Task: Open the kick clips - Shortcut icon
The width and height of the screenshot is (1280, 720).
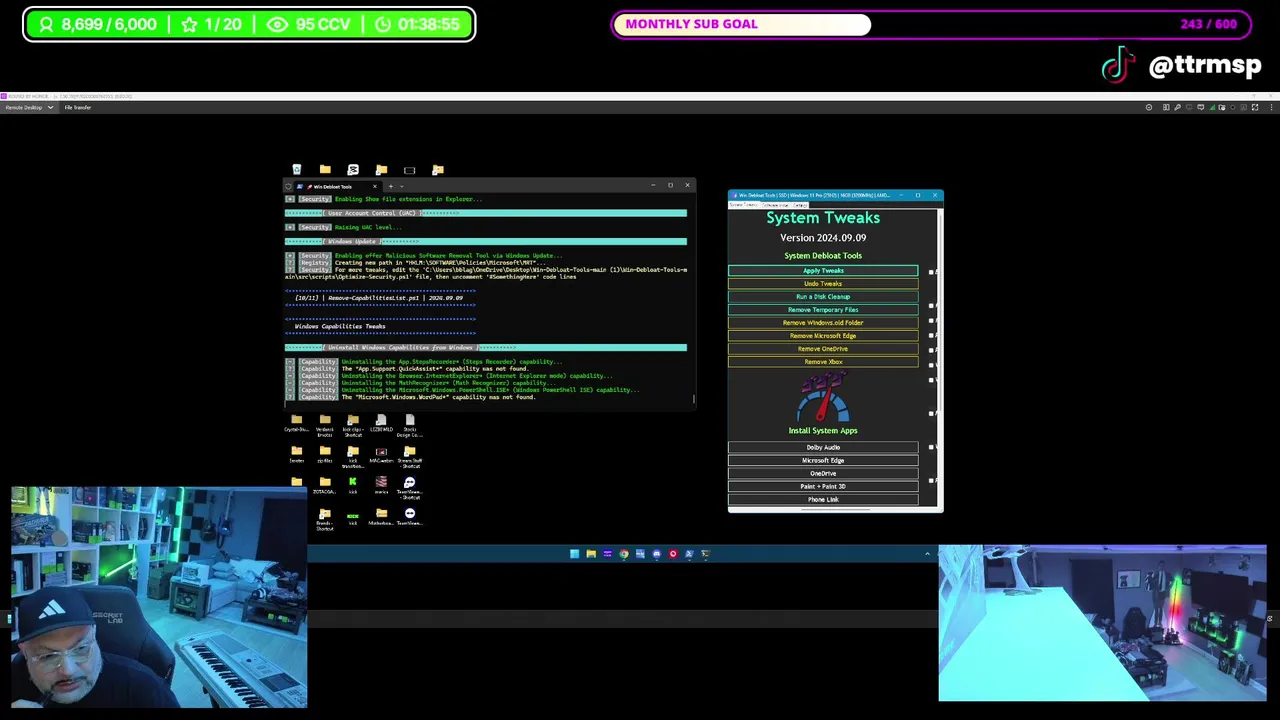Action: pos(353,424)
